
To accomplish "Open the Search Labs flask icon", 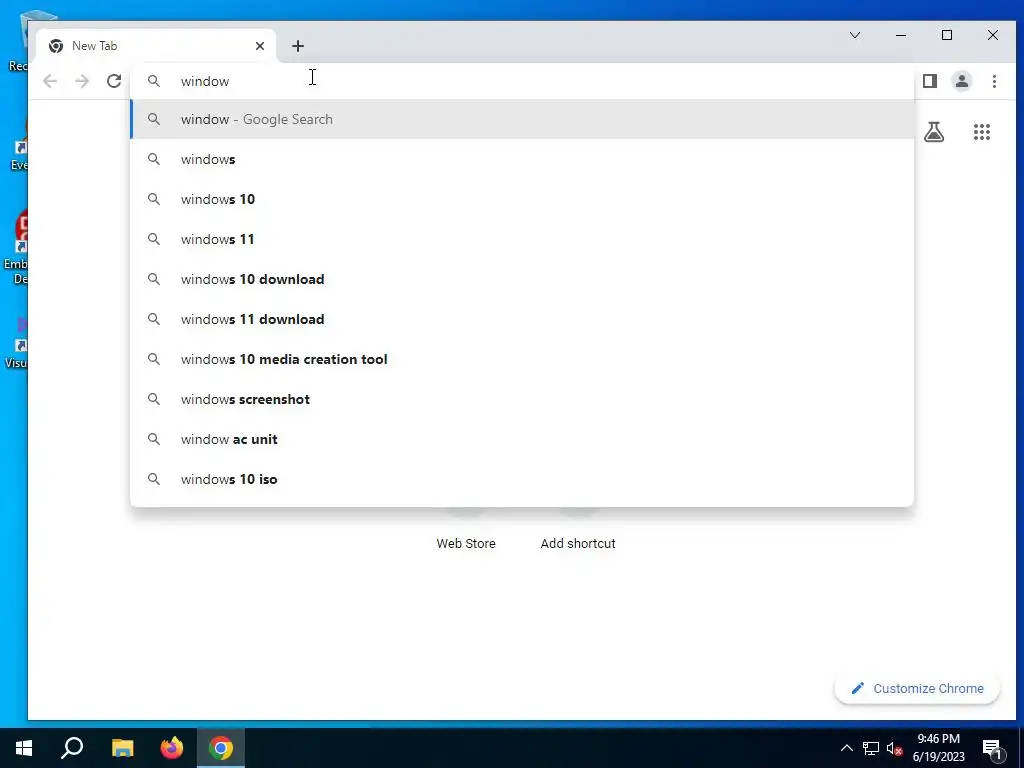I will (934, 133).
